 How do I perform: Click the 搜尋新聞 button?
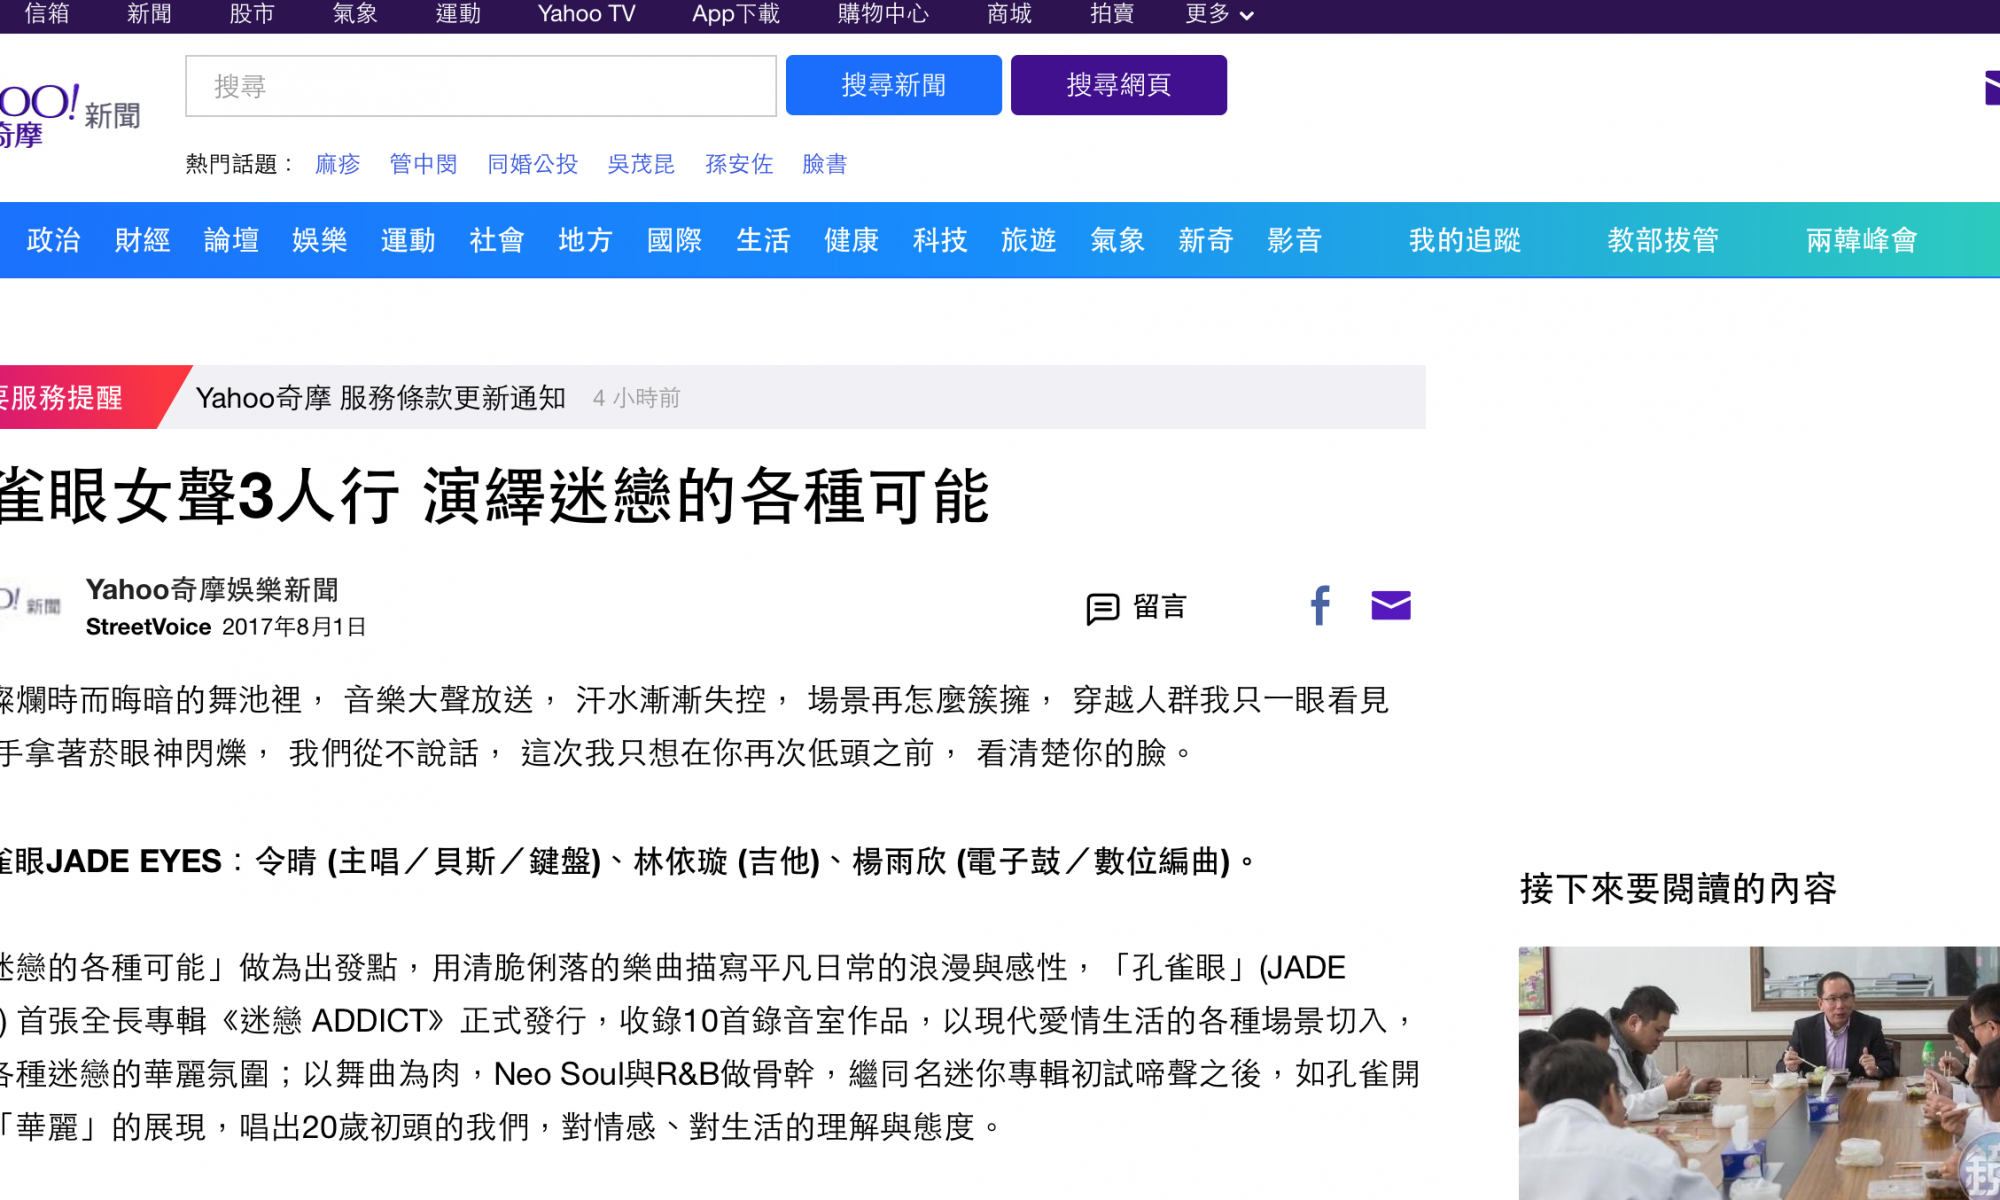(893, 85)
